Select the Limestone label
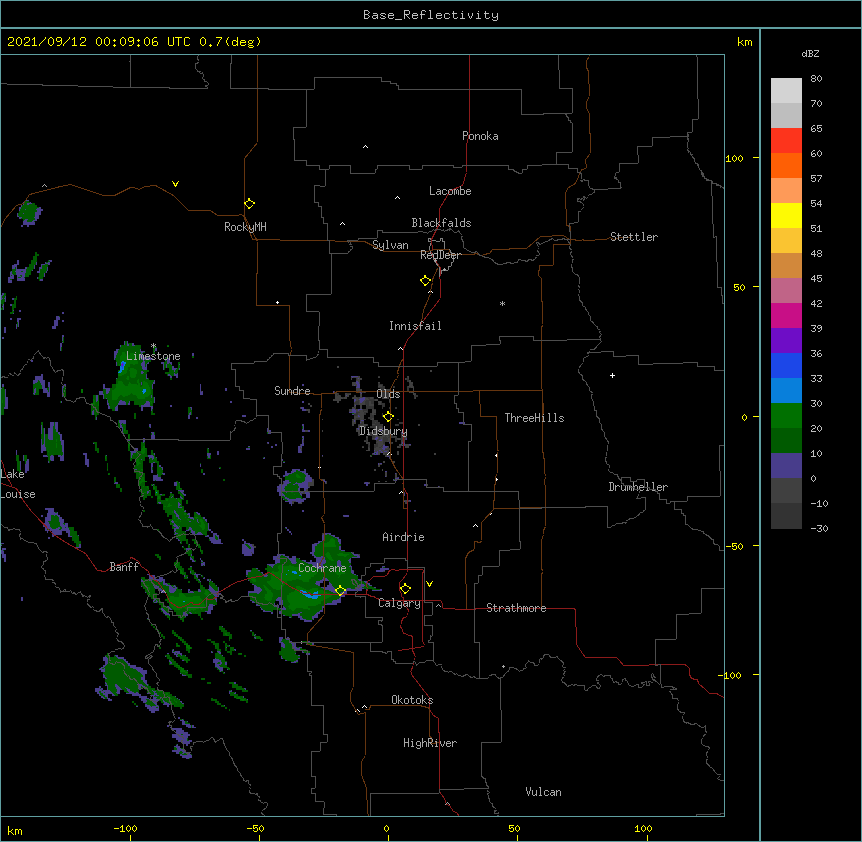862x842 pixels. [153, 356]
